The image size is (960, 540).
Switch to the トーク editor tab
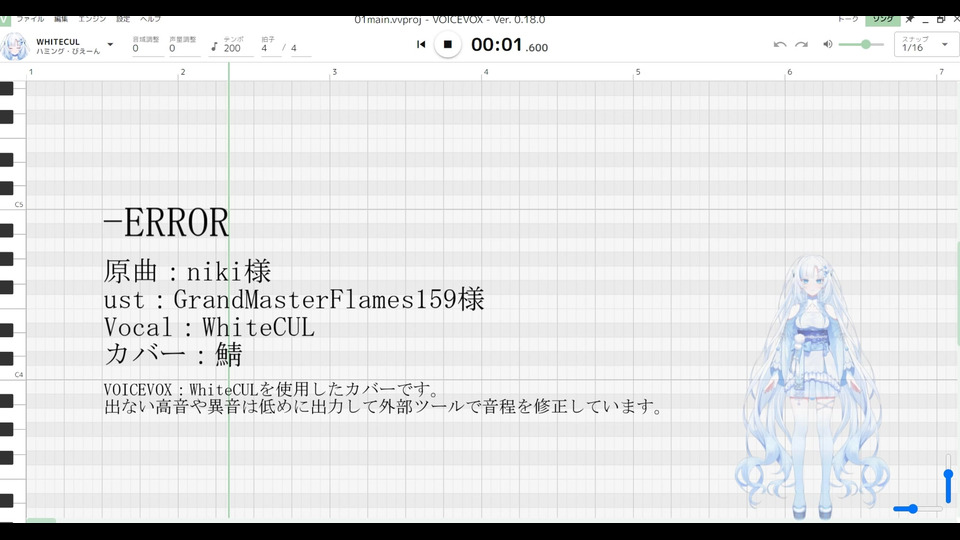(x=848, y=19)
